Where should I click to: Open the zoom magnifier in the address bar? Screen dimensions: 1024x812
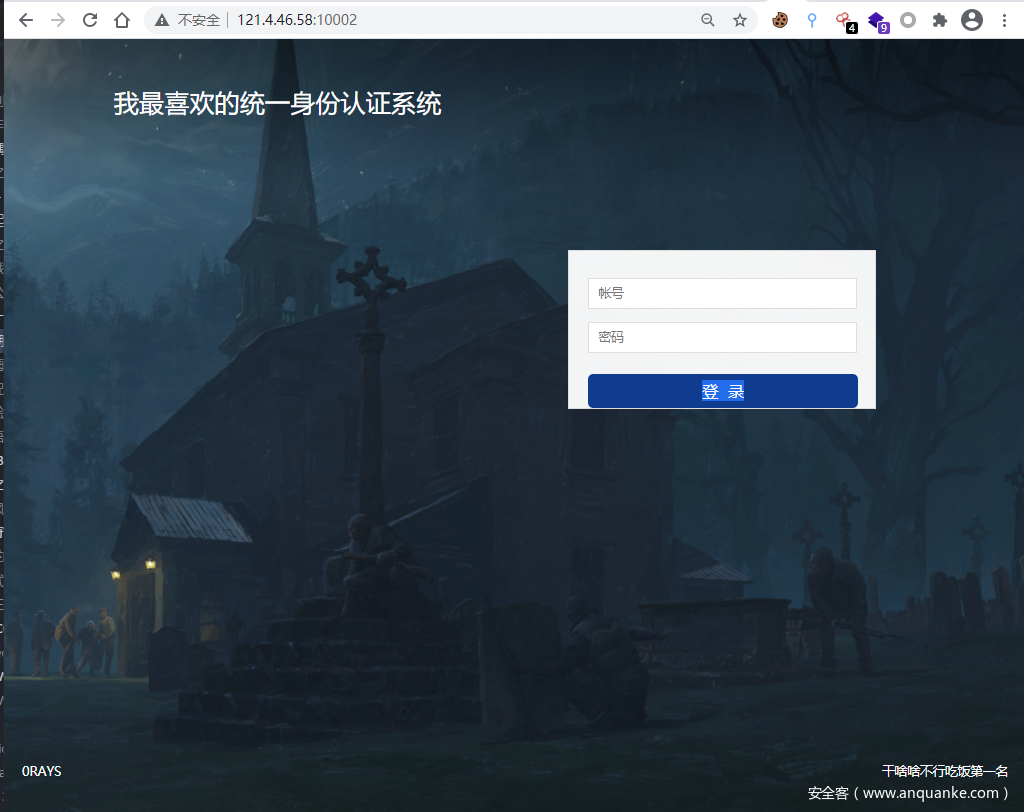click(x=708, y=20)
